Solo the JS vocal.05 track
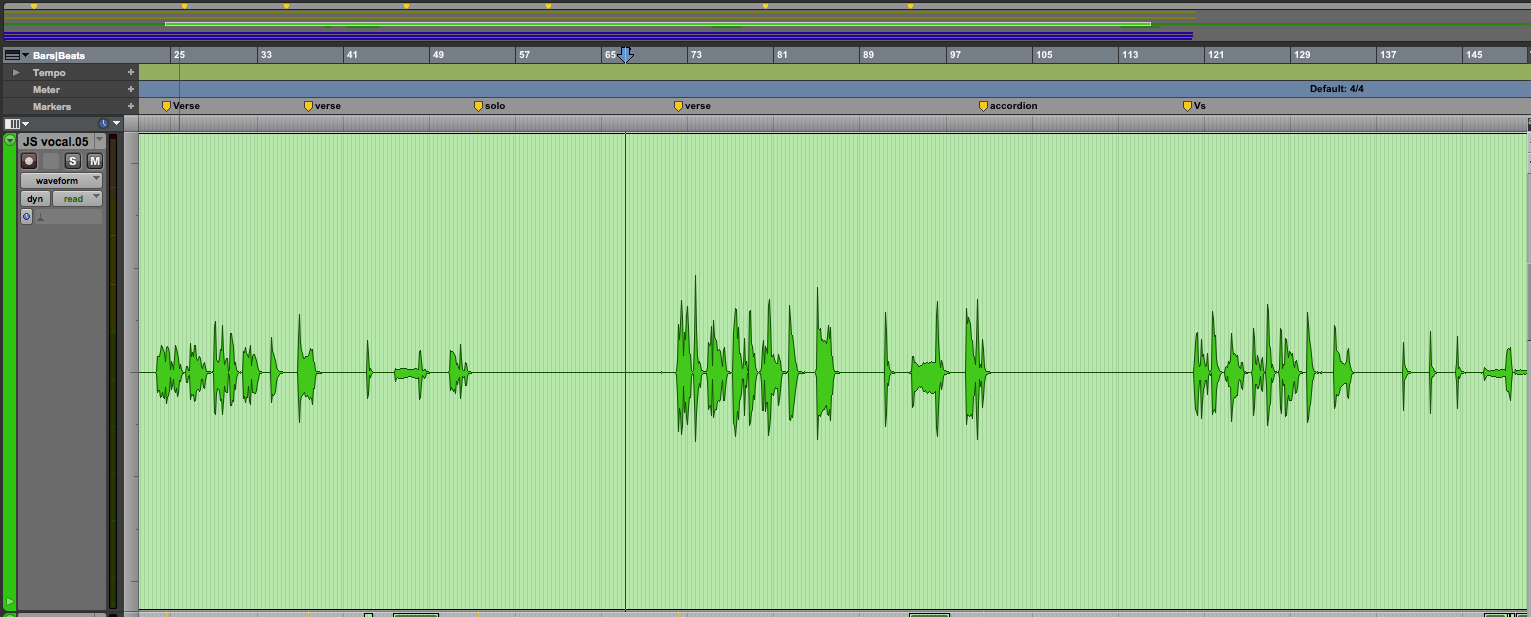Image resolution: width=1531 pixels, height=617 pixels. tap(72, 161)
